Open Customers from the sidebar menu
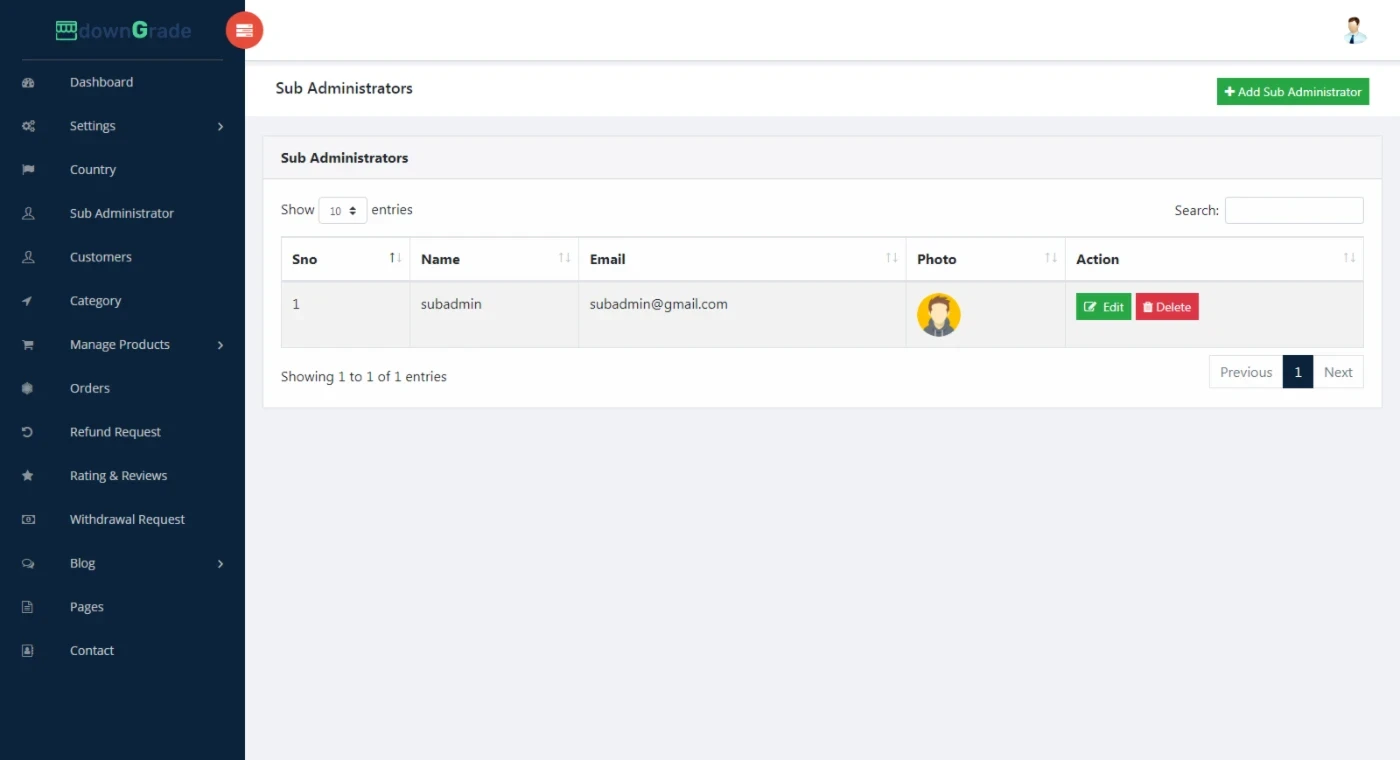The image size is (1400, 760). pyautogui.click(x=100, y=257)
